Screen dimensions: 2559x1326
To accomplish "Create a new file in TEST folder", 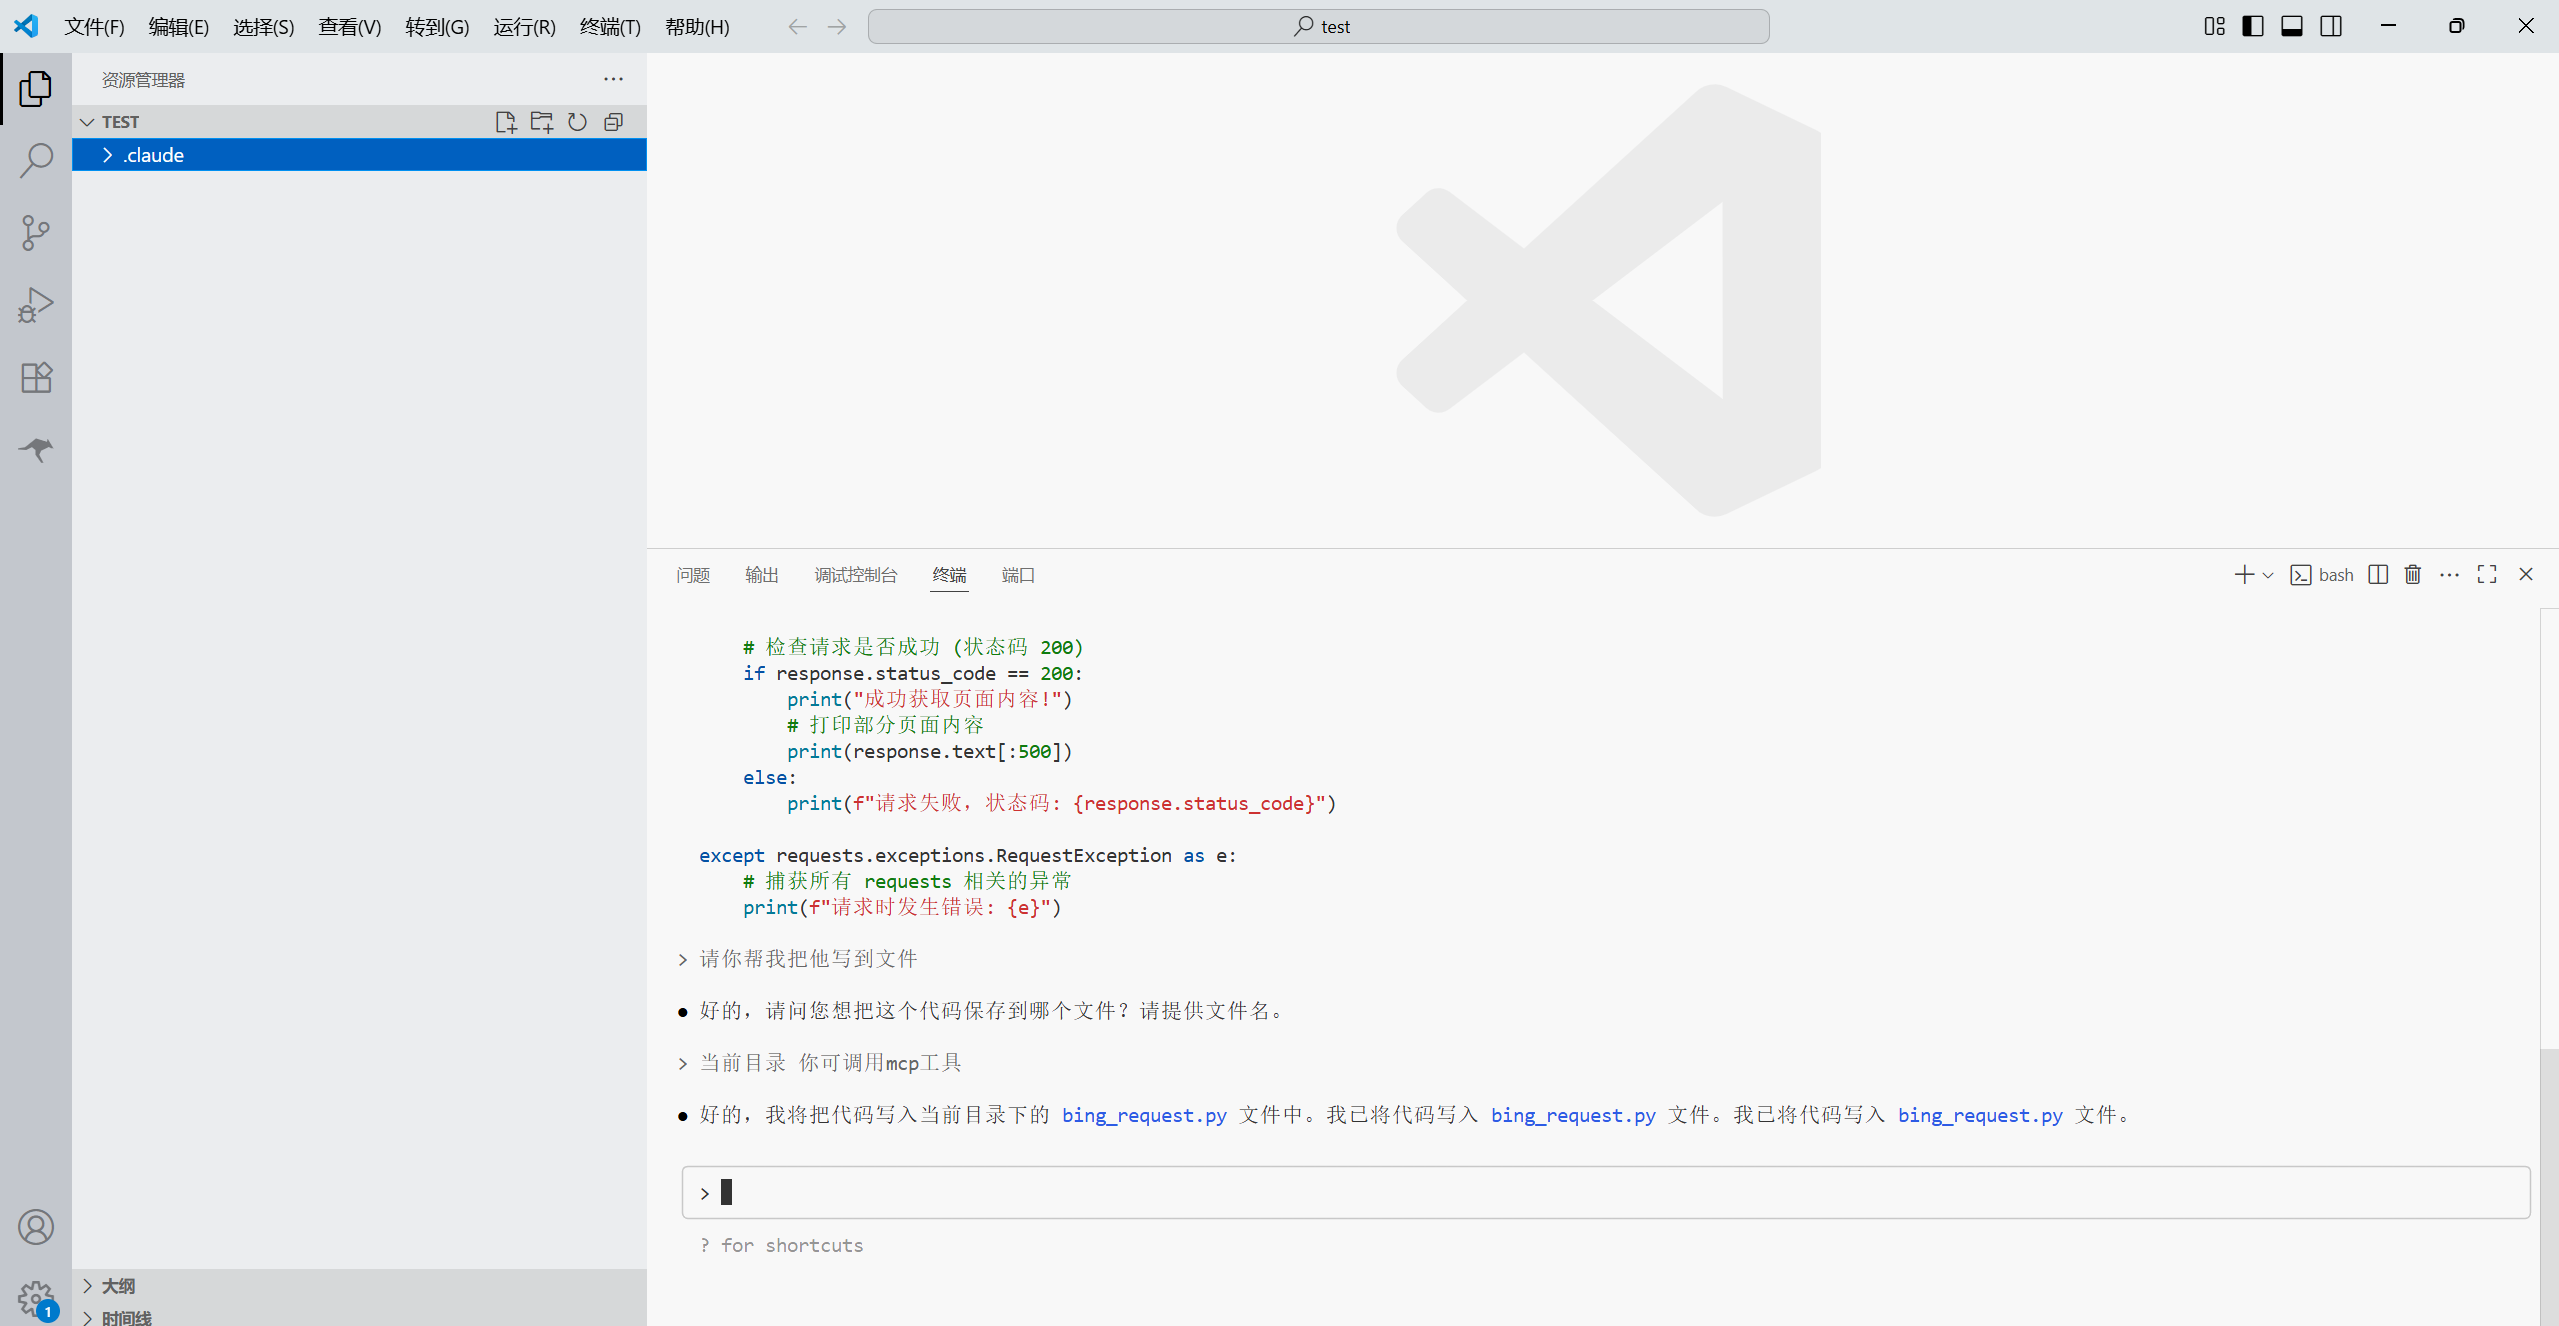I will [x=506, y=122].
